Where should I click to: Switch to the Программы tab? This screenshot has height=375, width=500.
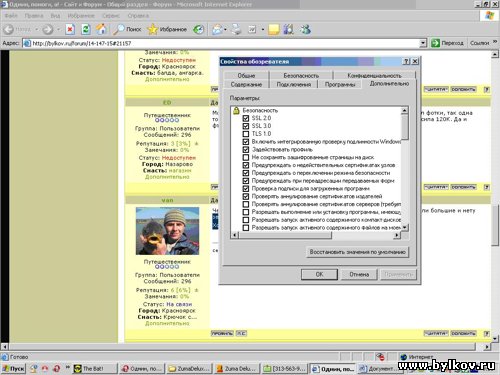pos(340,84)
